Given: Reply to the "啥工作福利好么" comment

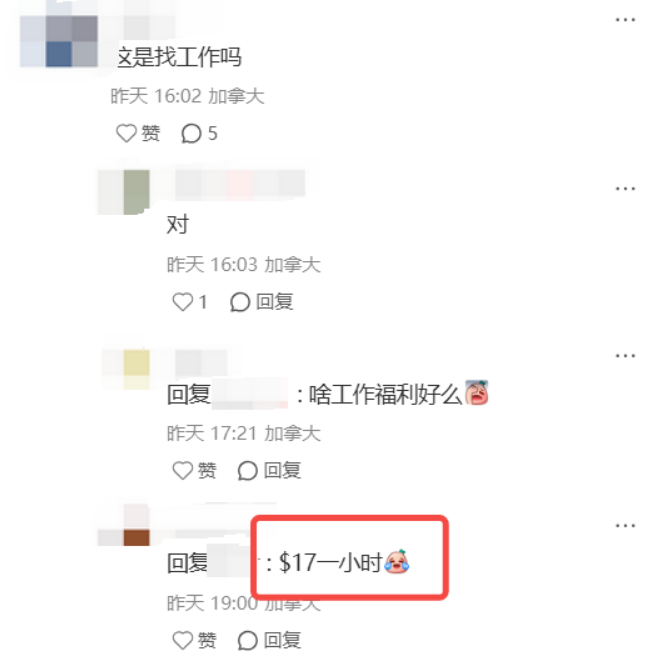Looking at the screenshot, I should [269, 470].
